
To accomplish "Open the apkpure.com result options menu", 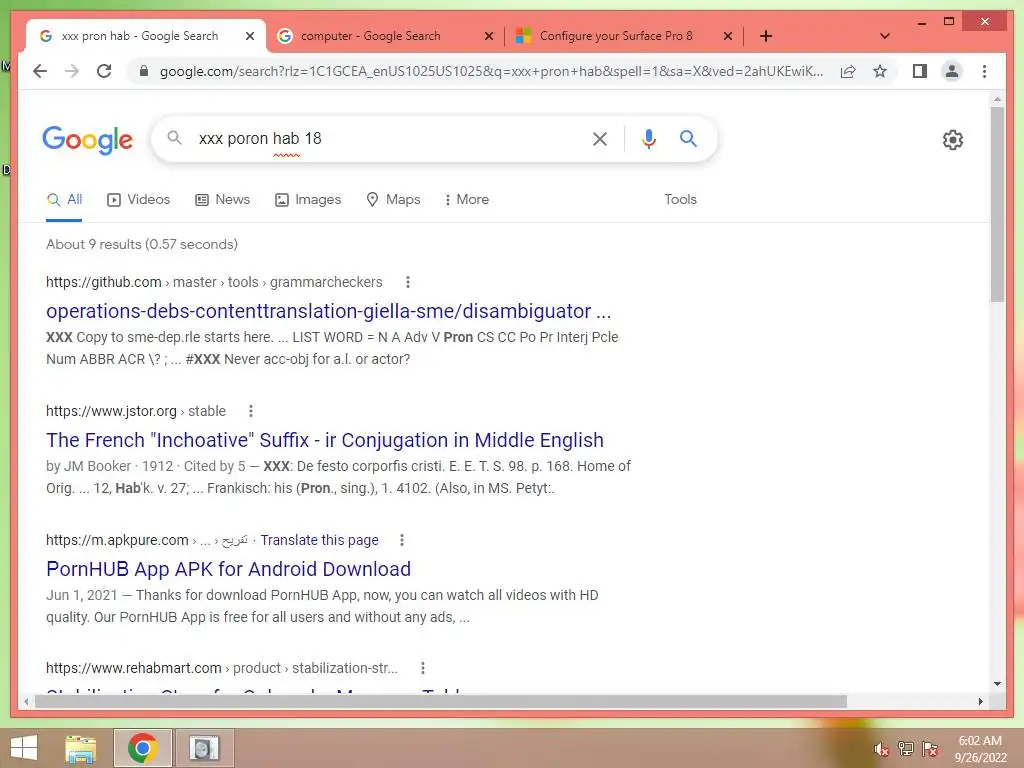I will [x=402, y=540].
